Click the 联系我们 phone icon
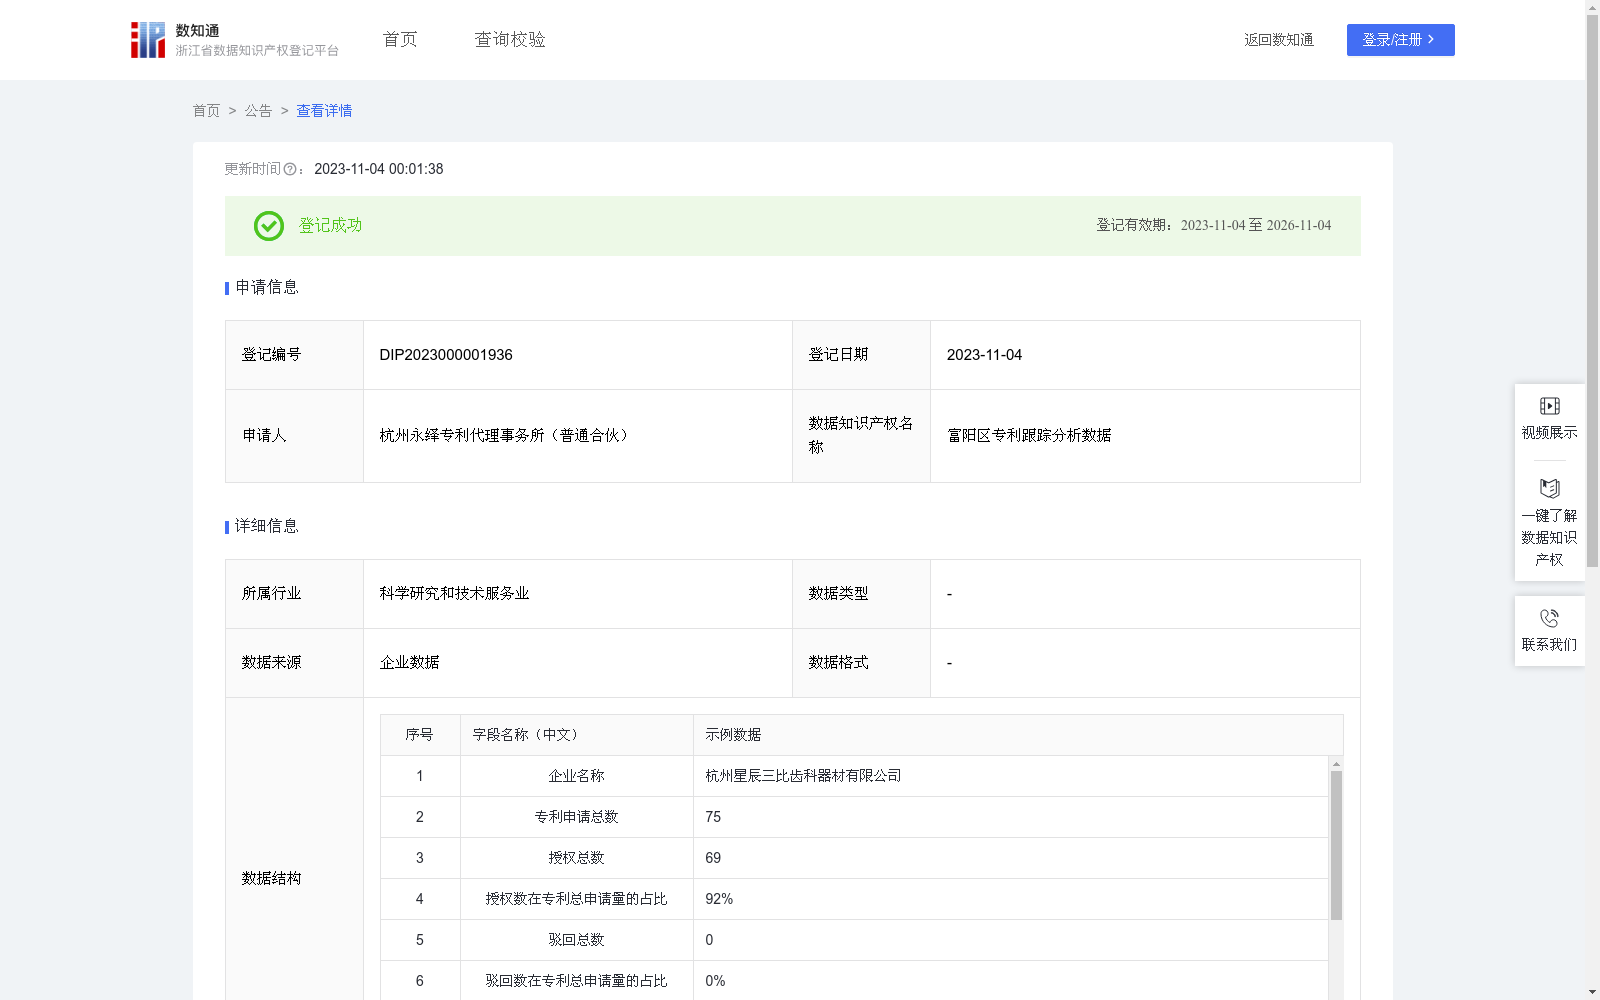The image size is (1600, 1000). pos(1549,619)
